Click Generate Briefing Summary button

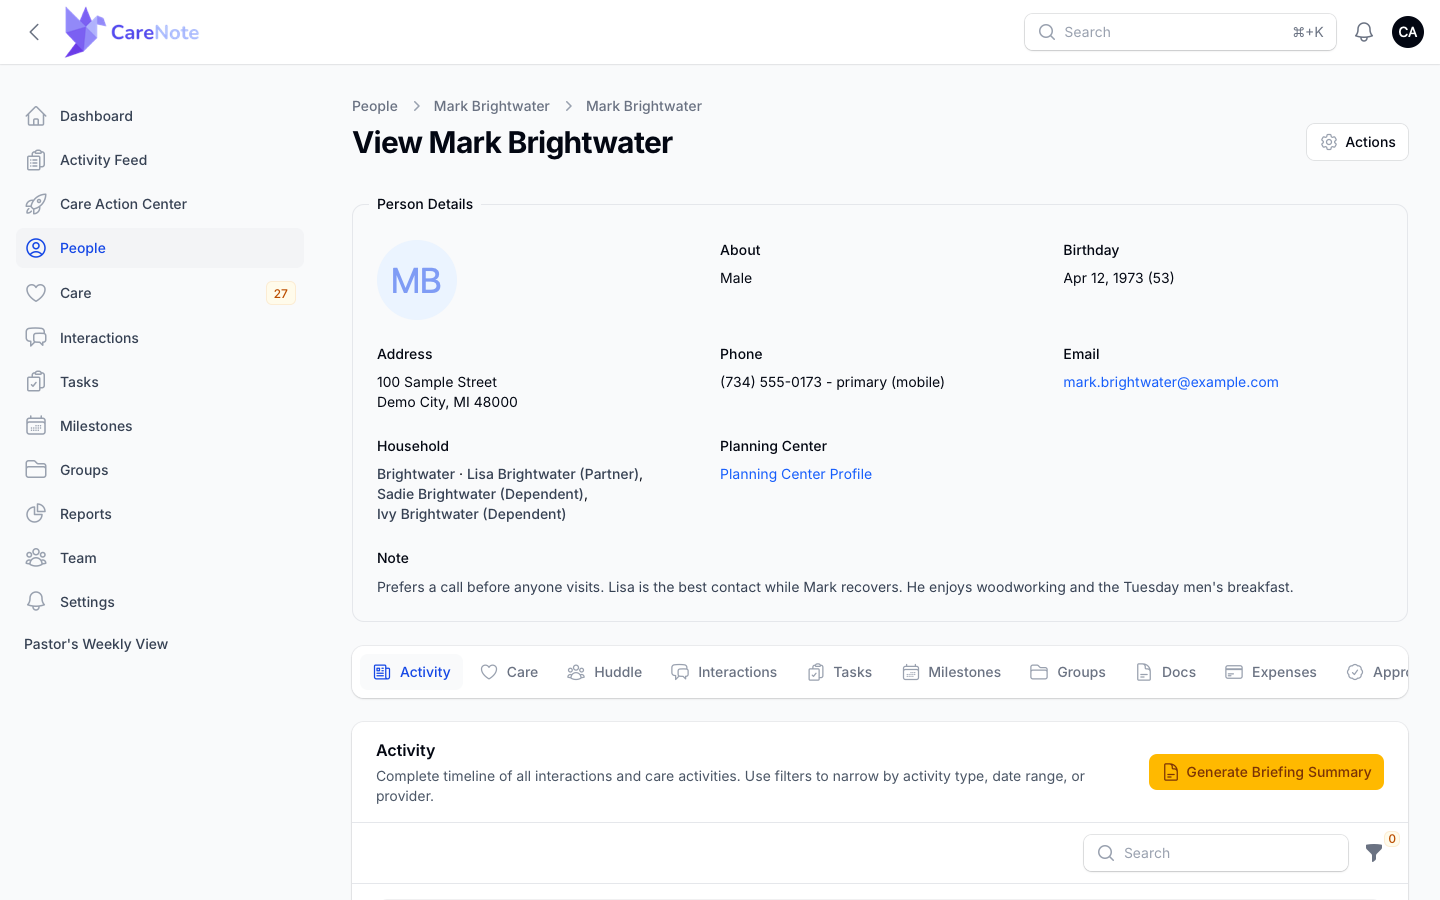1266,772
